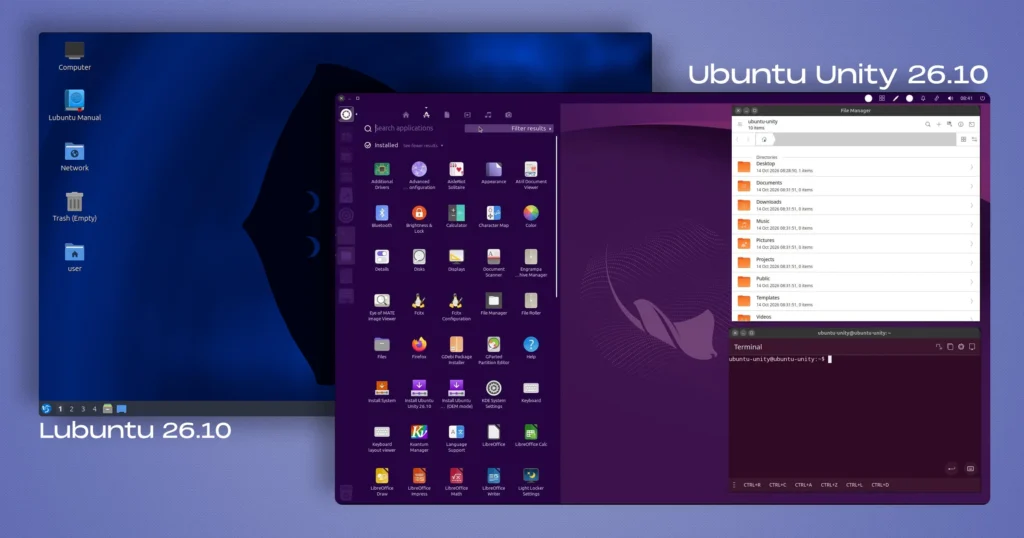The height and width of the screenshot is (538, 1024).
Task: Click the File Manager search icon
Action: pyautogui.click(x=927, y=124)
